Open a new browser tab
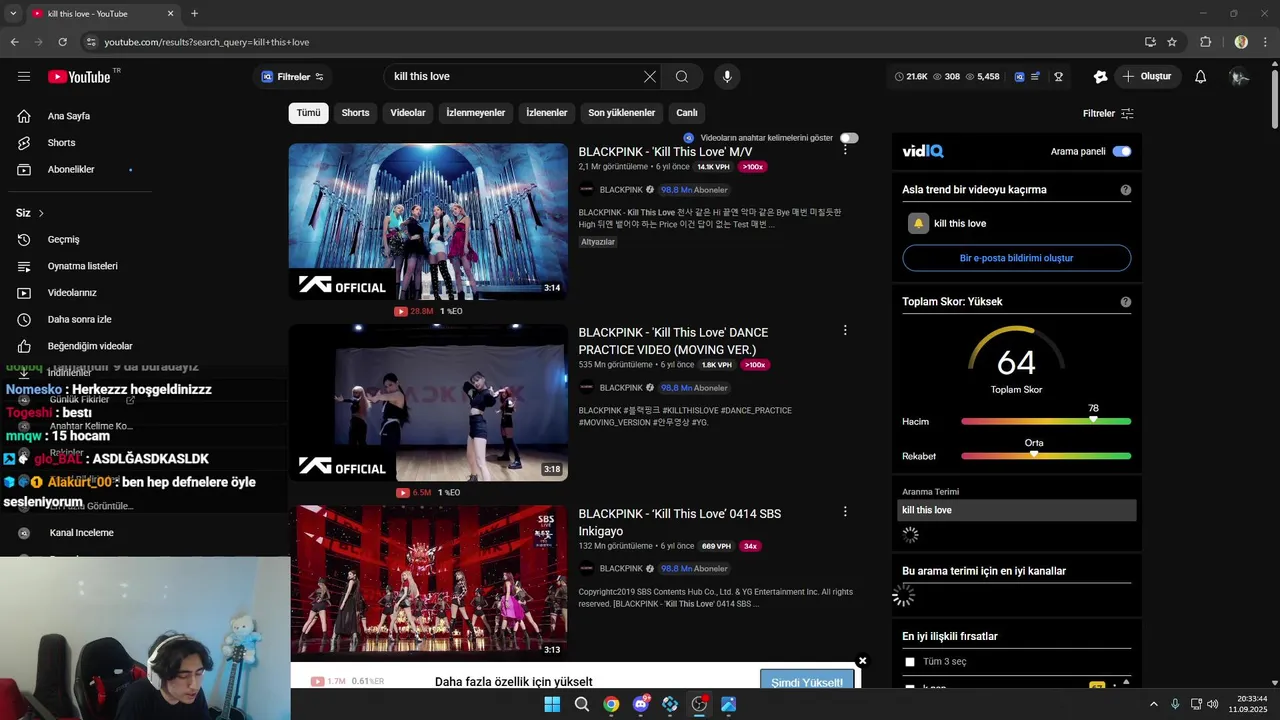 click(194, 14)
